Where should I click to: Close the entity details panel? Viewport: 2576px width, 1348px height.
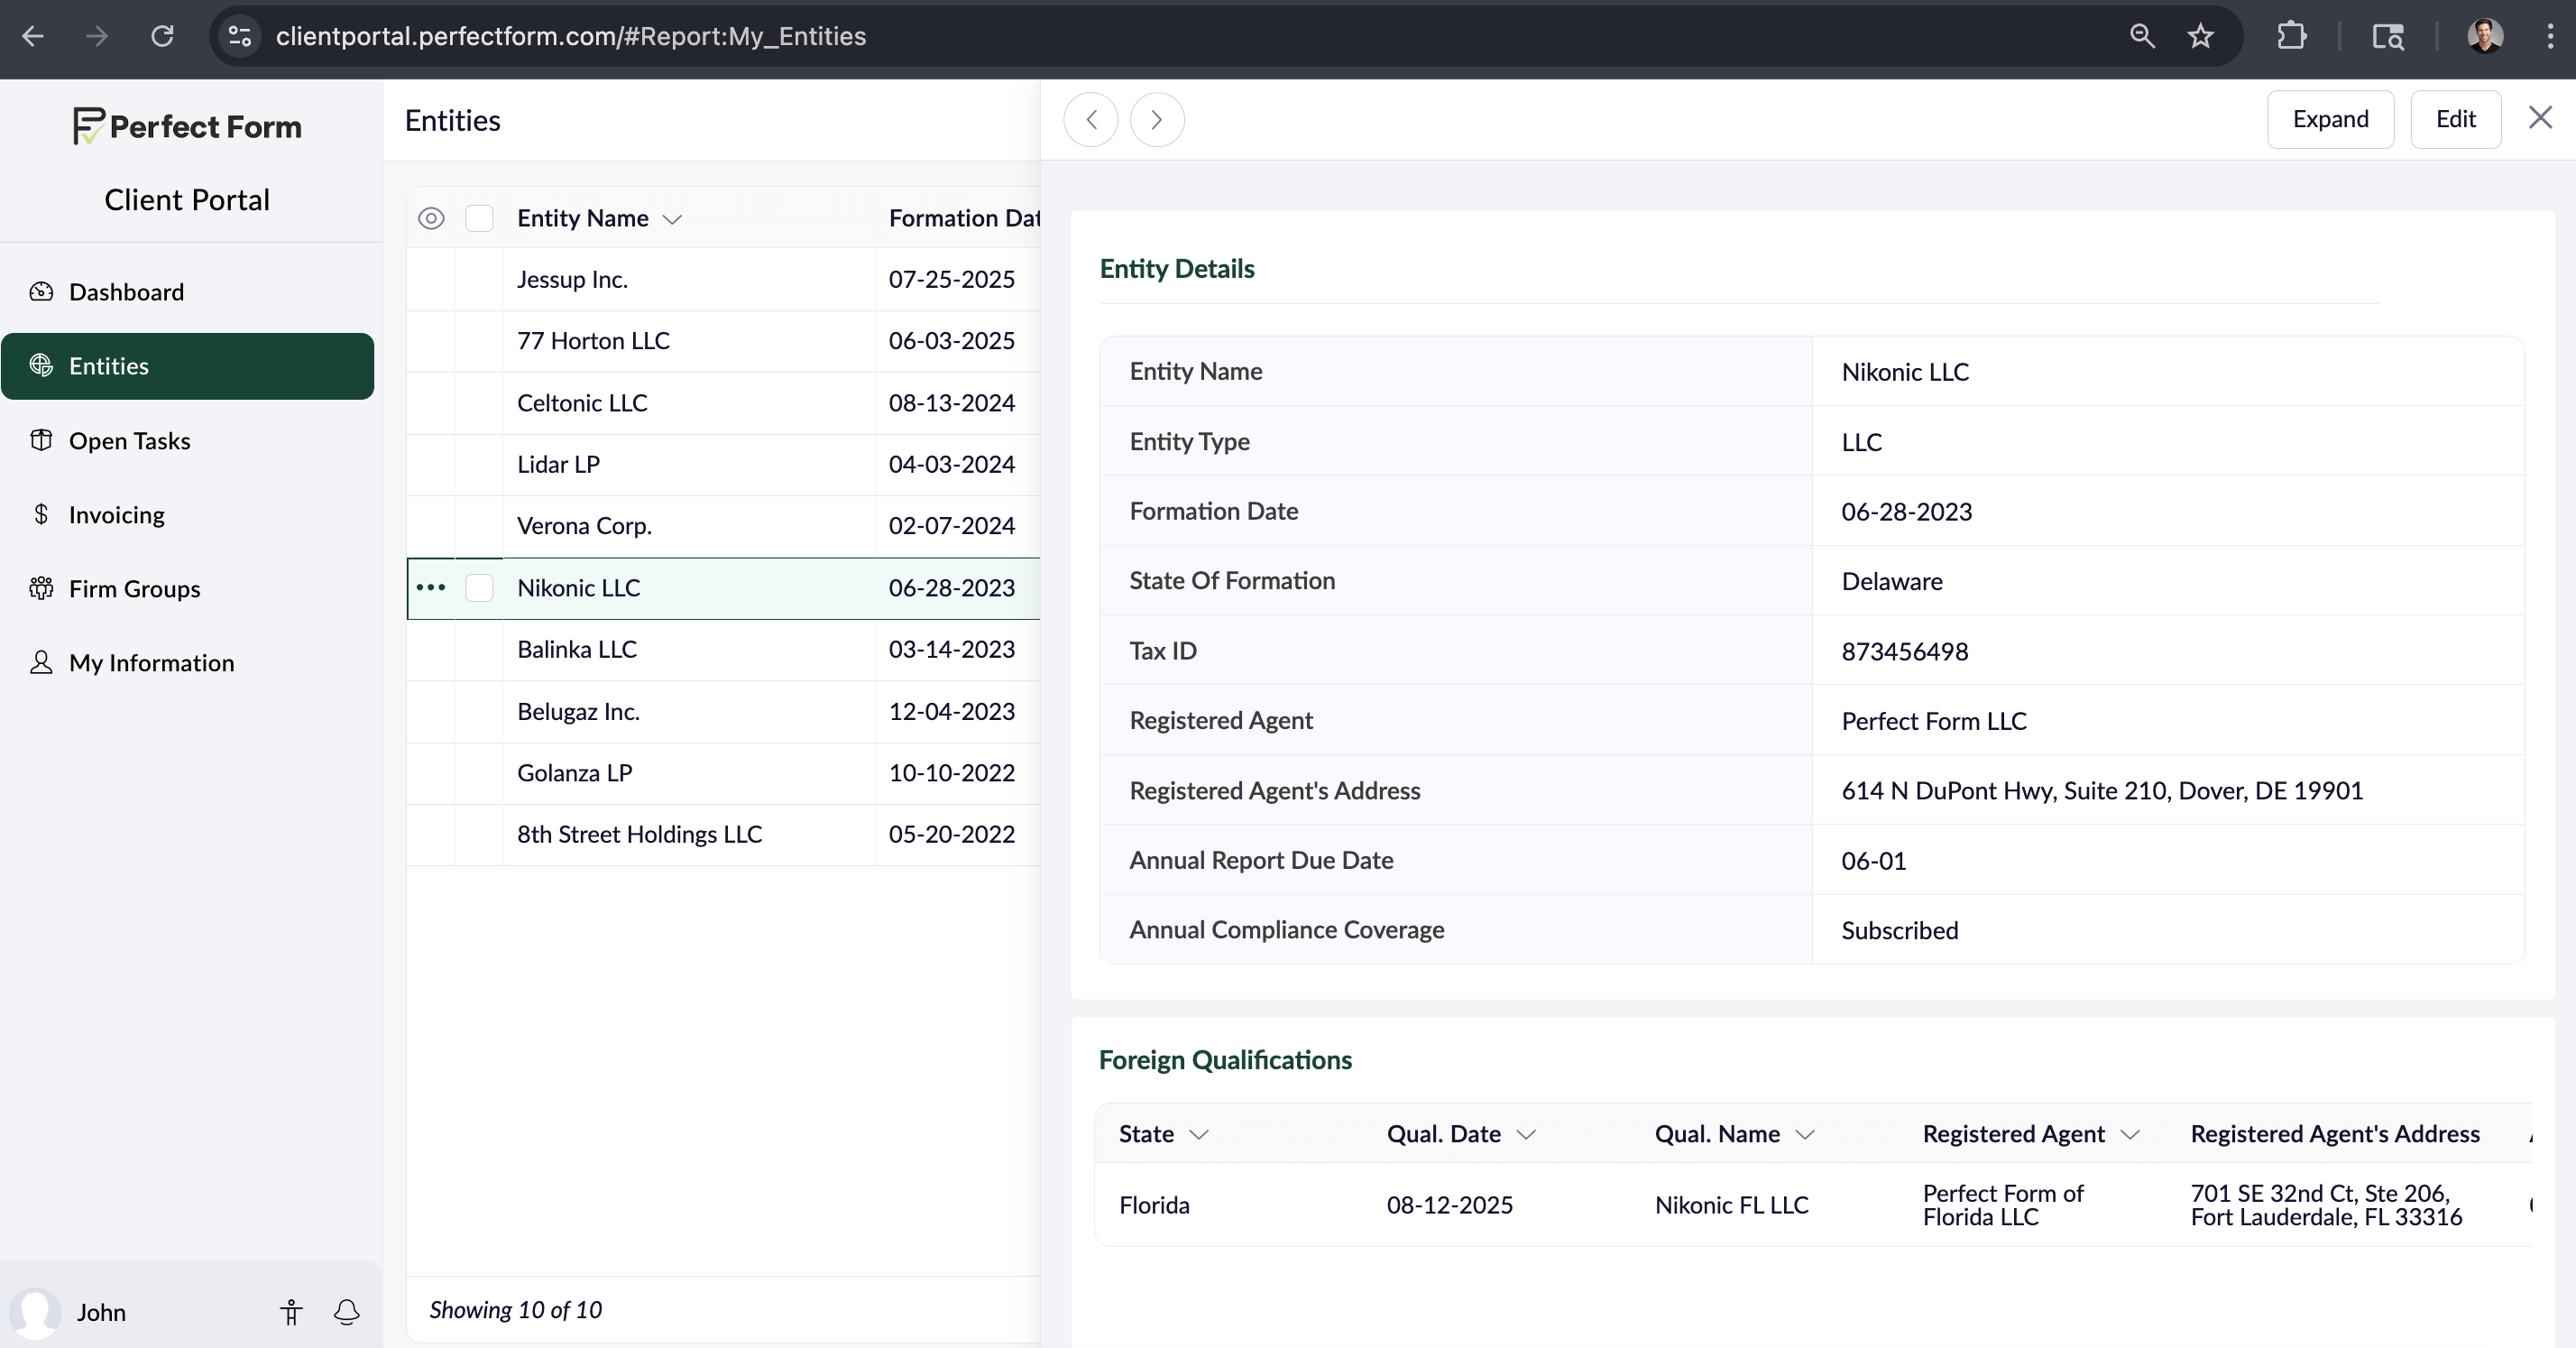[2540, 118]
